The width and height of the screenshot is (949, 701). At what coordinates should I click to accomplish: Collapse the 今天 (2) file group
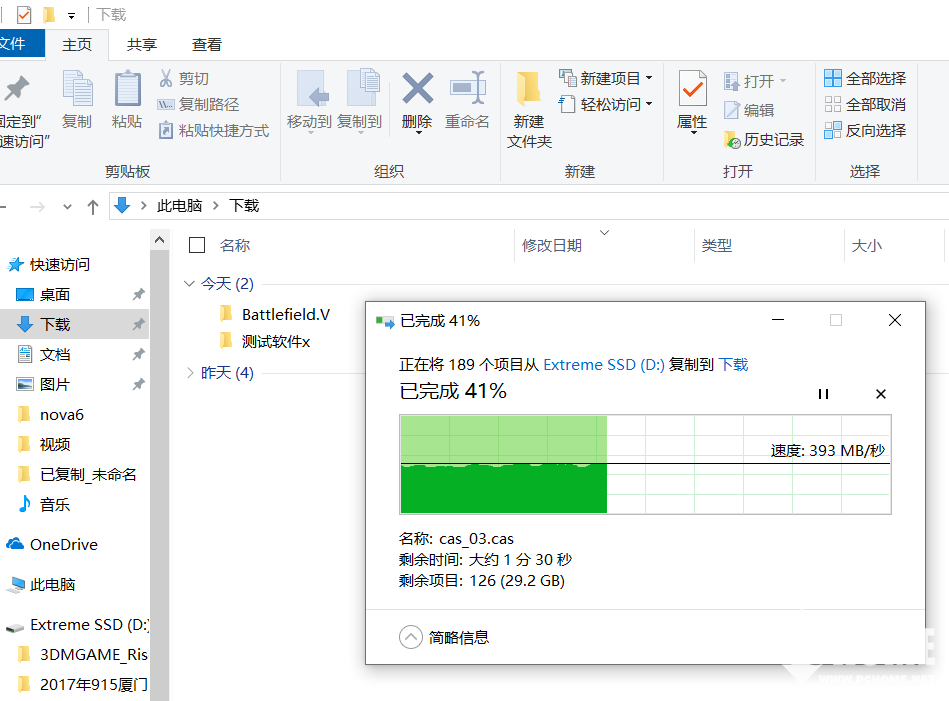click(x=190, y=284)
